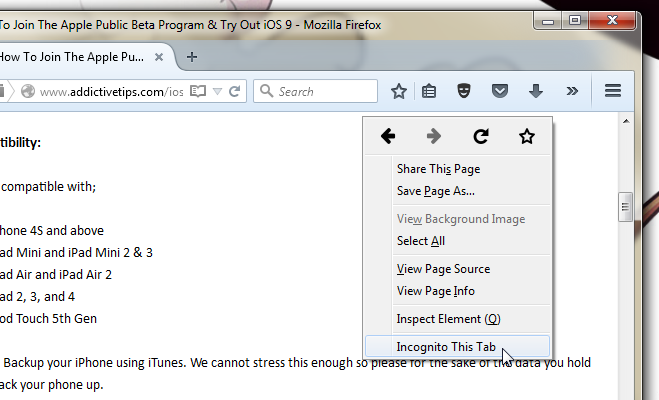The image size is (659, 400).
Task: Select Inspect Element (Q) option
Action: point(448,319)
